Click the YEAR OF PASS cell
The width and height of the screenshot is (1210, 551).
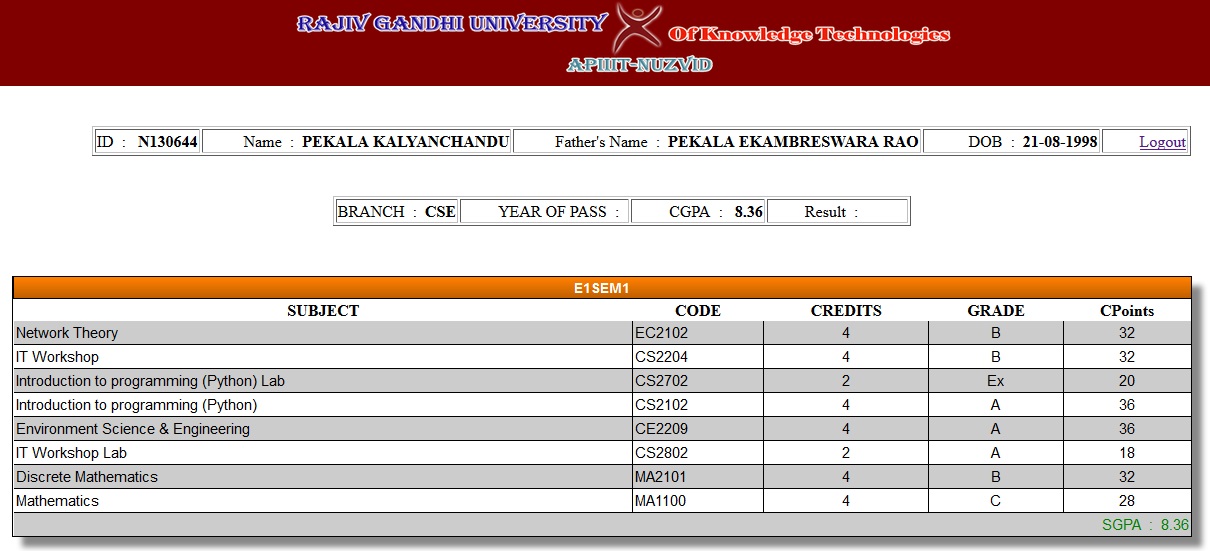[x=546, y=212]
